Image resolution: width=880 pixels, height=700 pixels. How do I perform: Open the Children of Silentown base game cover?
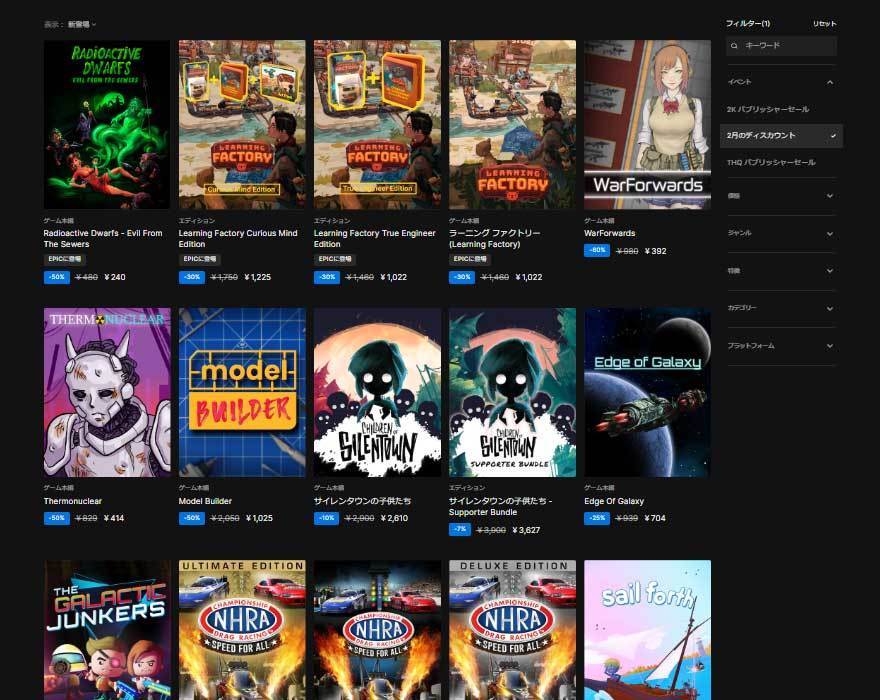click(377, 392)
